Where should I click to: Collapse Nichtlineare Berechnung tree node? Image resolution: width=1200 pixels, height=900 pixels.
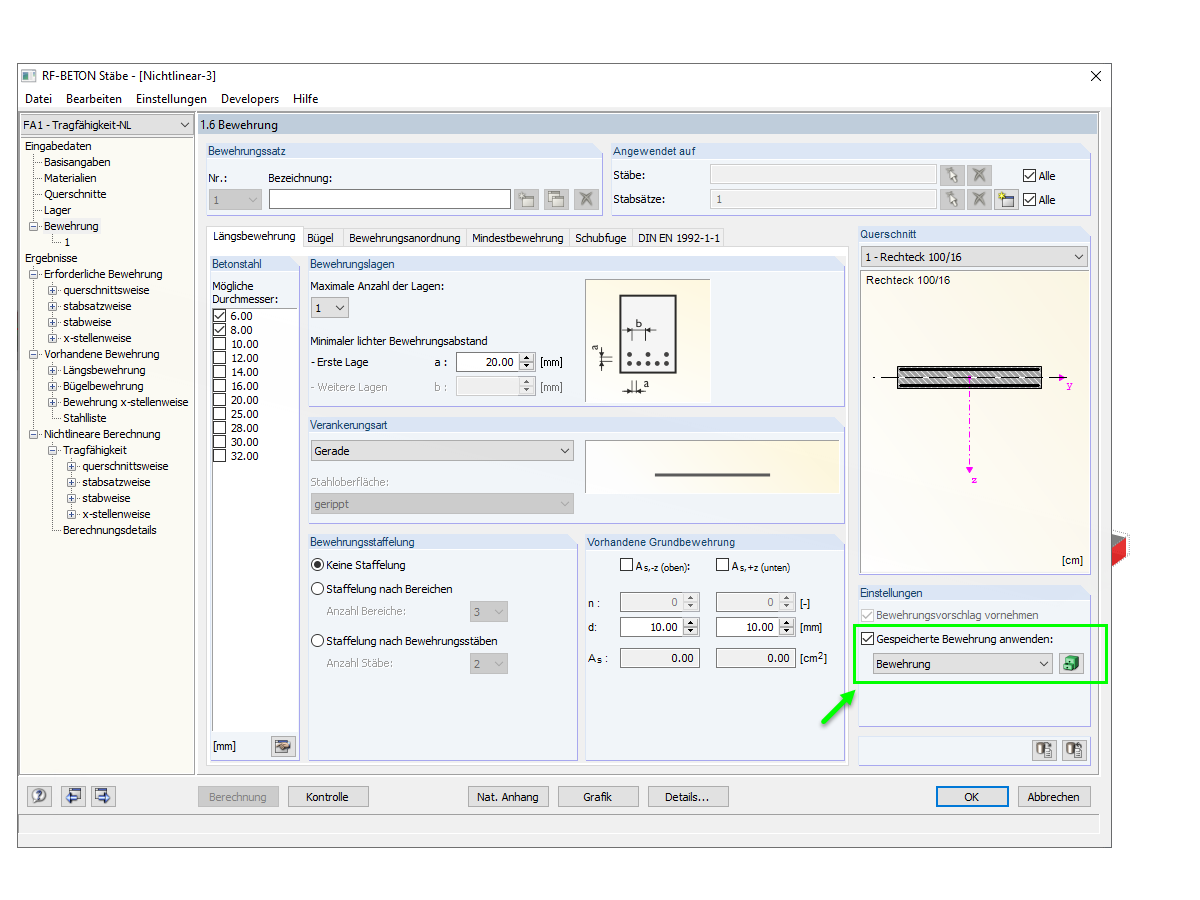(33, 435)
